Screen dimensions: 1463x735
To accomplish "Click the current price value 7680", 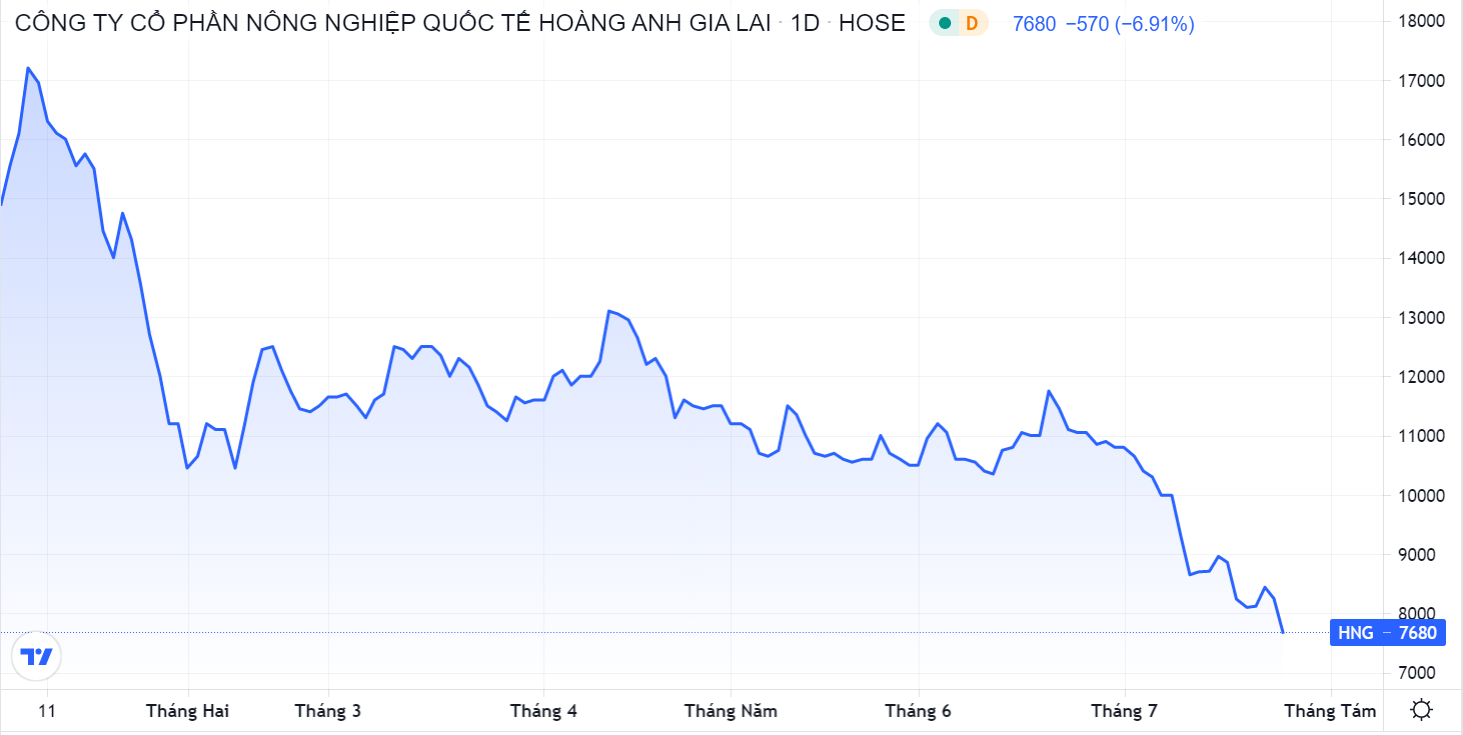I will point(1034,22).
